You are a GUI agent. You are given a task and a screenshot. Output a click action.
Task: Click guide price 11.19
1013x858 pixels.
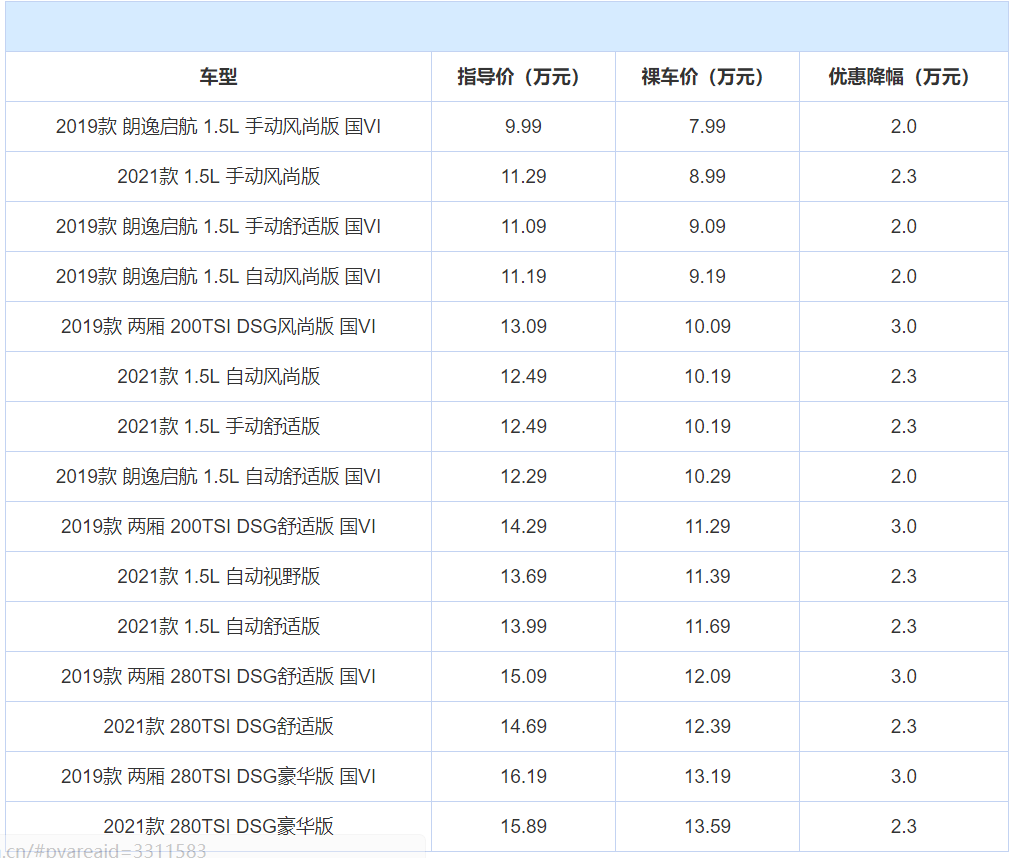pyautogui.click(x=523, y=277)
